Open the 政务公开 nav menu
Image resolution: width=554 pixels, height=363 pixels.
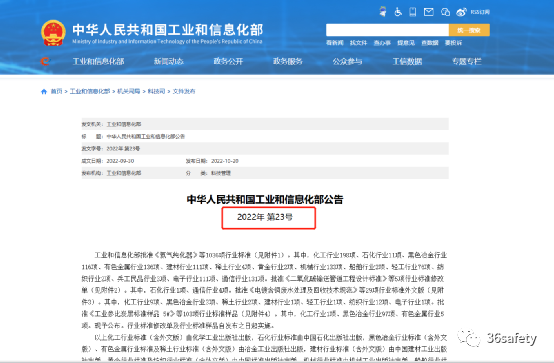click(x=228, y=62)
